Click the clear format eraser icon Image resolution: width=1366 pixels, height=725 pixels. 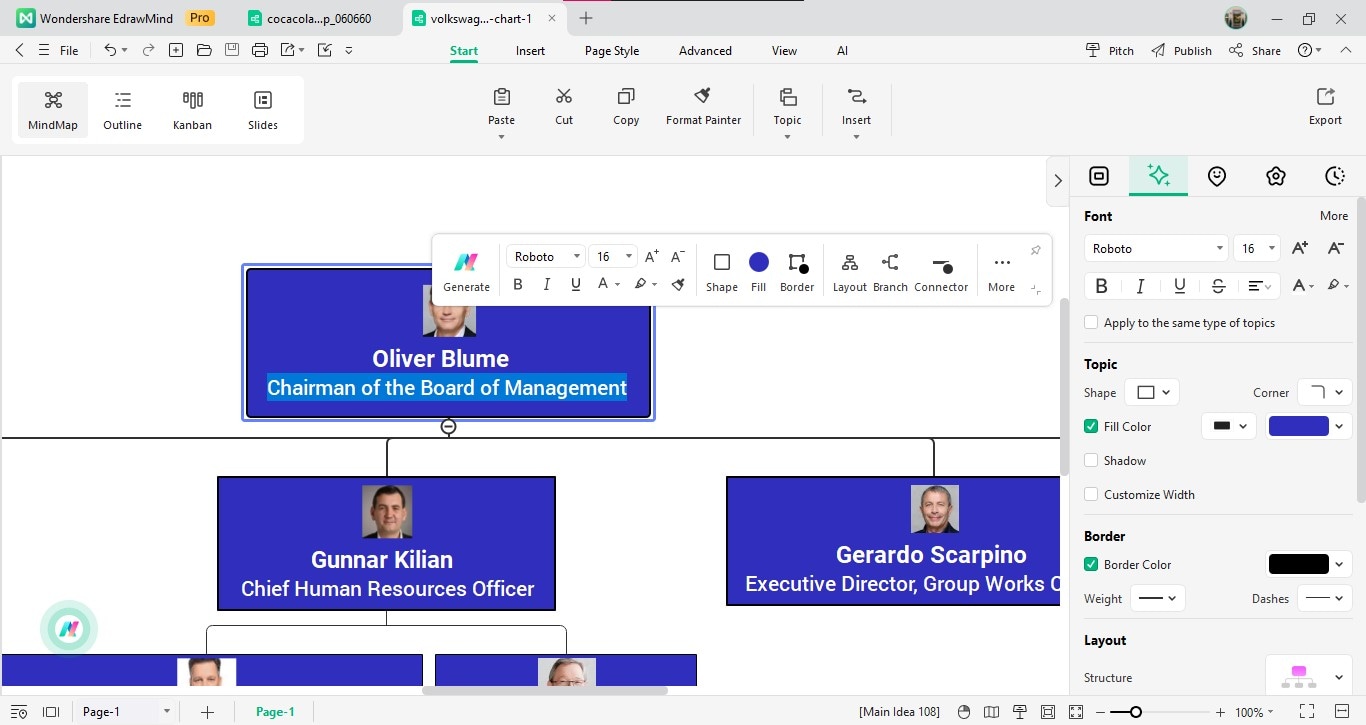pos(678,284)
